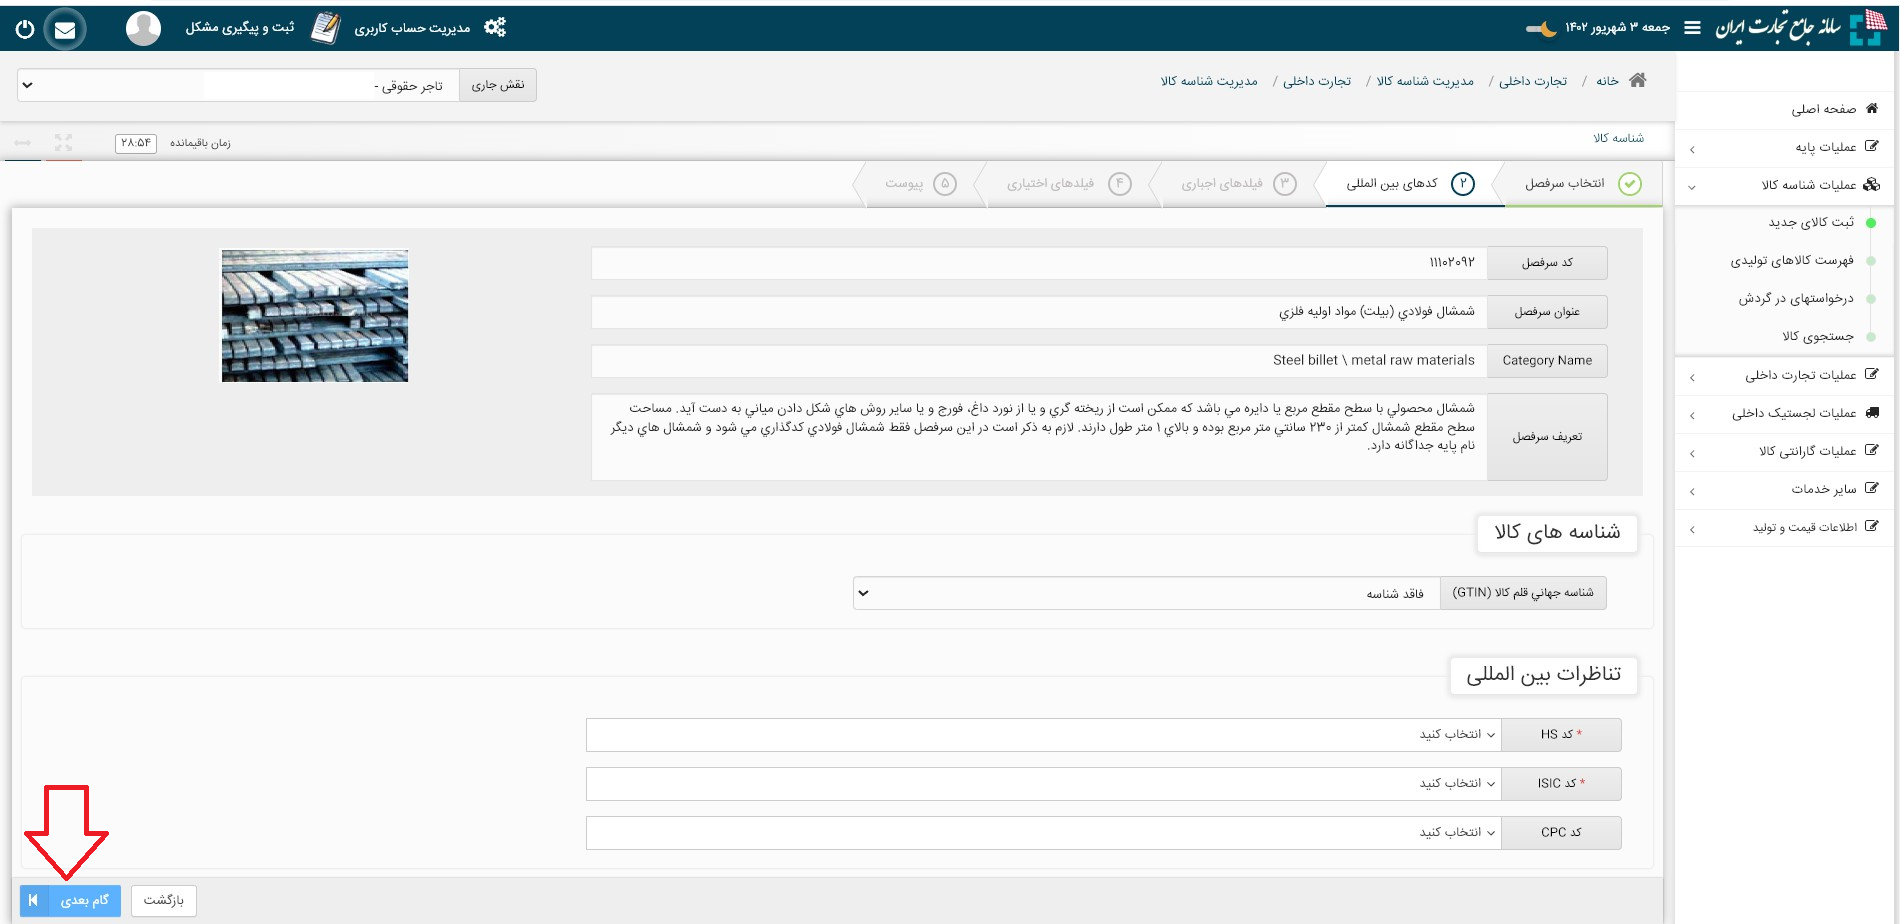Collapse عملیات شناسه کالا sidebar section
Screen dimensions: 1900x924
(x=1787, y=185)
